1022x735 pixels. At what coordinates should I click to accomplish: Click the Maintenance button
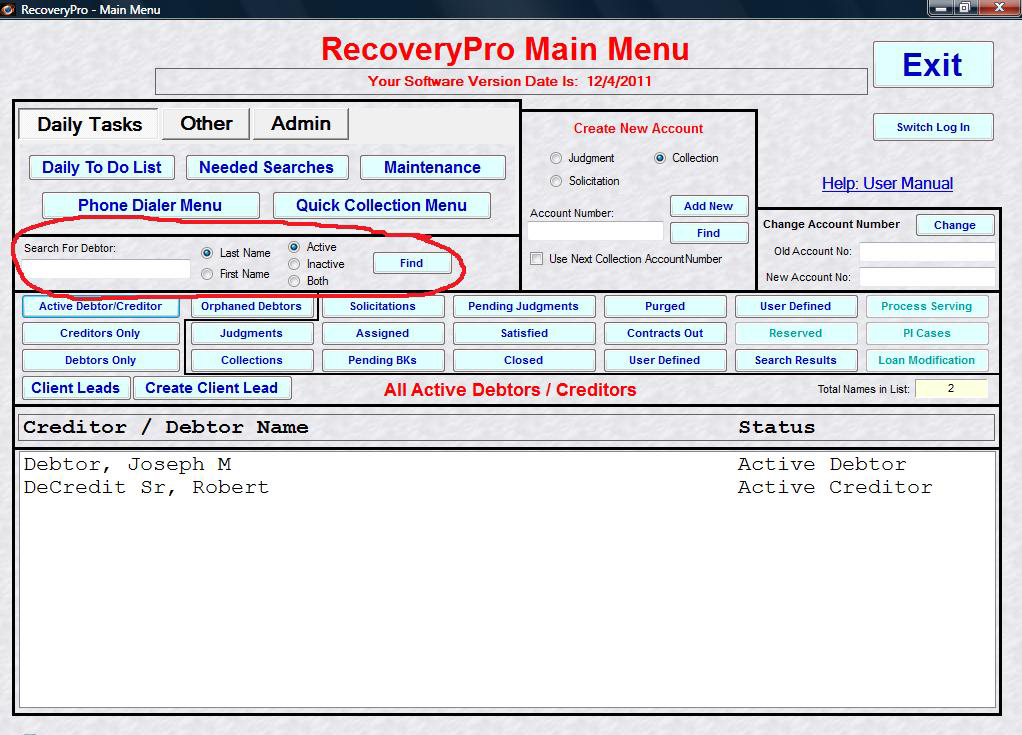432,167
